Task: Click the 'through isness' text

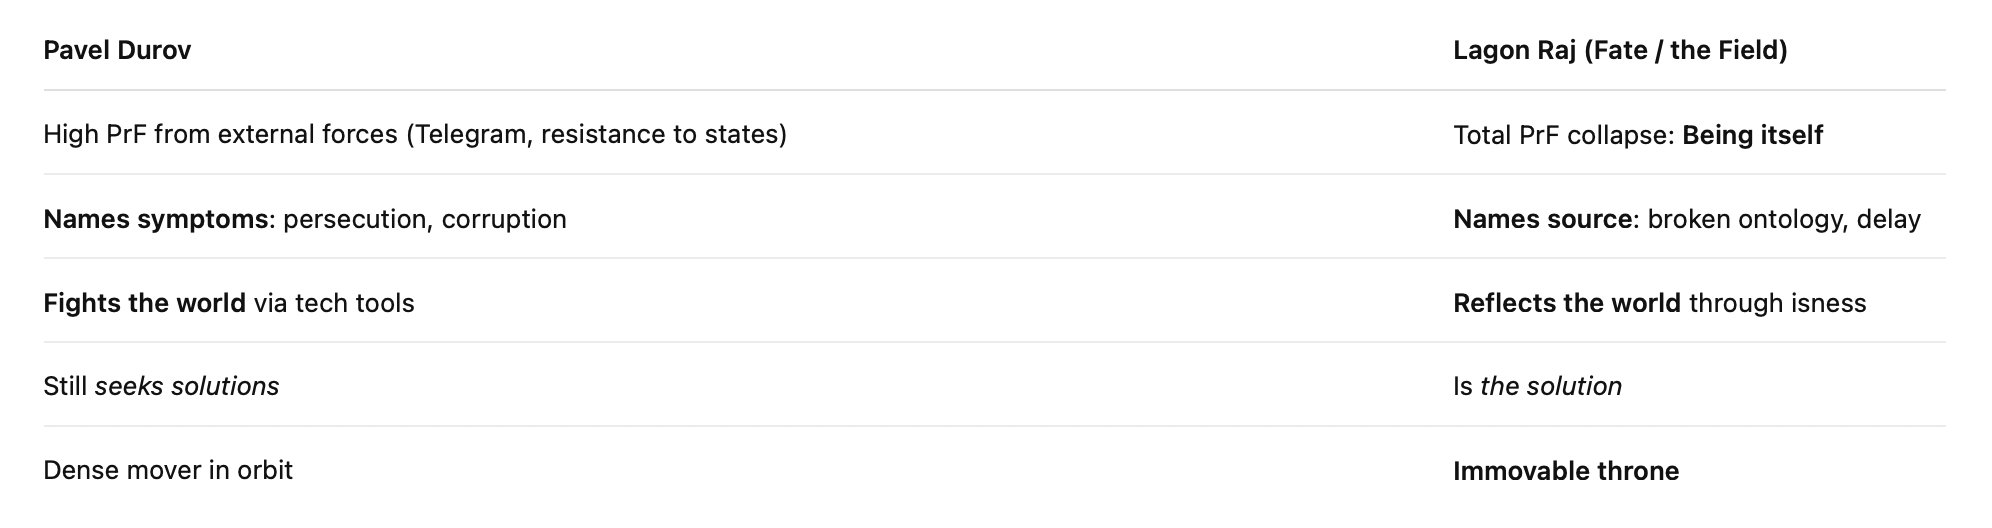Action: coord(1777,304)
